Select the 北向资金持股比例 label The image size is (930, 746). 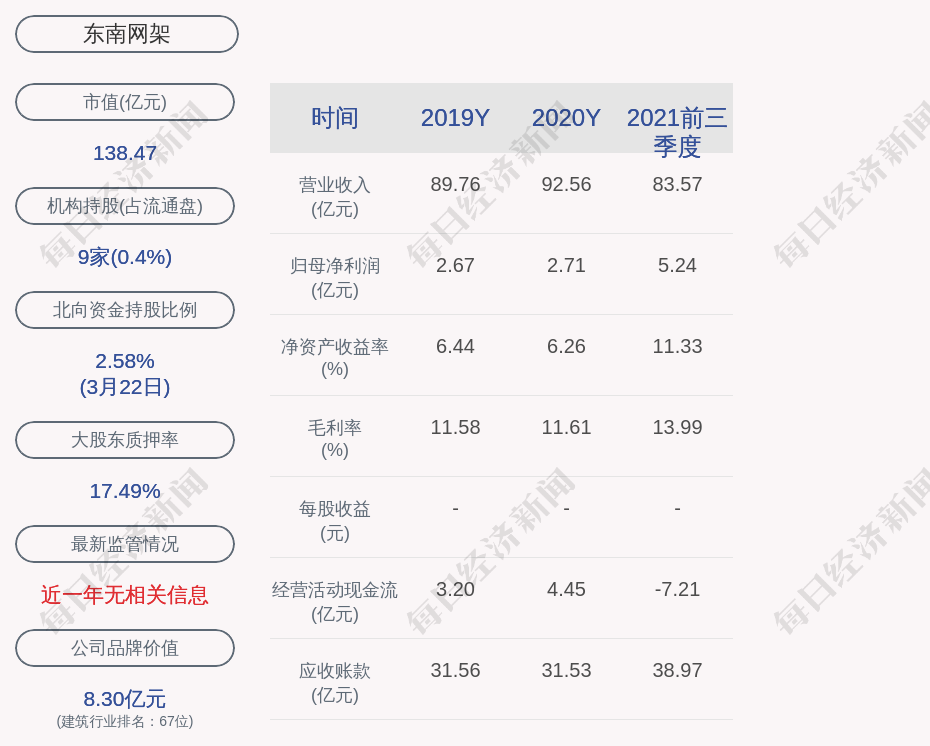[x=125, y=310]
